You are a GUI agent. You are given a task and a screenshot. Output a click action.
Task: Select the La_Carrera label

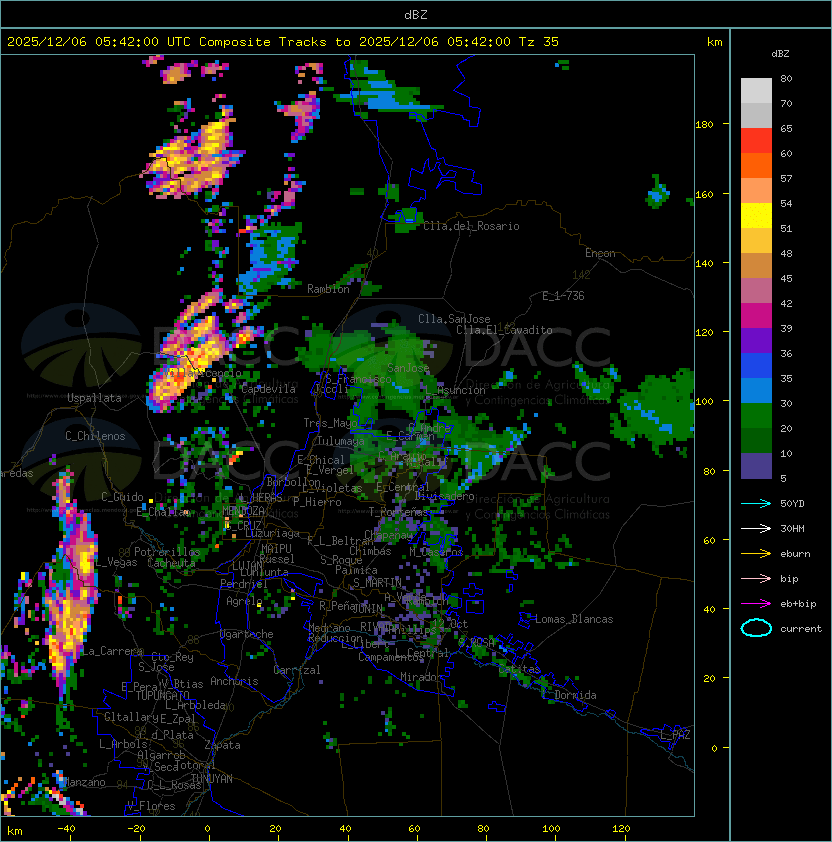(x=113, y=651)
